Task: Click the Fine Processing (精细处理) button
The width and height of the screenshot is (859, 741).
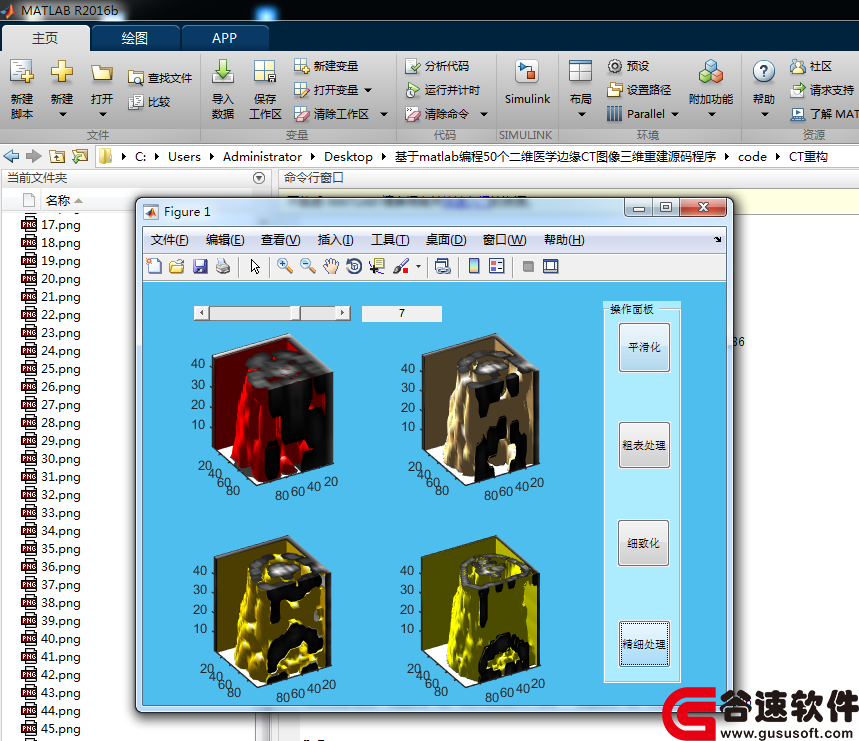Action: point(644,644)
